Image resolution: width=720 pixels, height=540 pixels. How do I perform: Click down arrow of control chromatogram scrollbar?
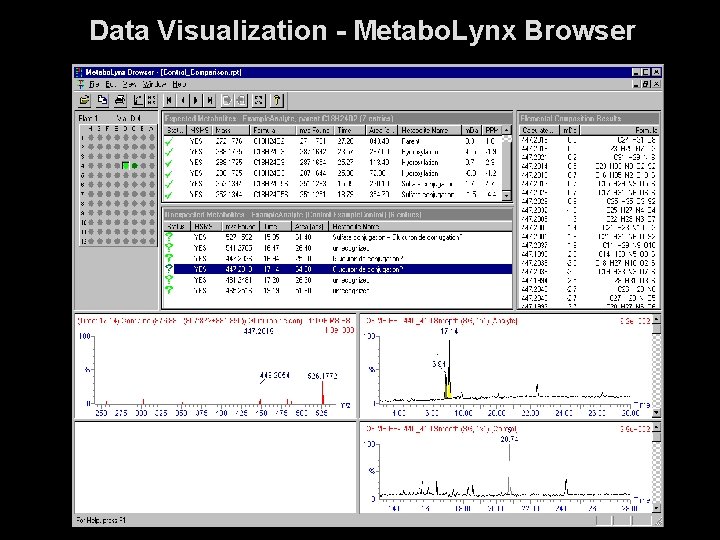656,508
